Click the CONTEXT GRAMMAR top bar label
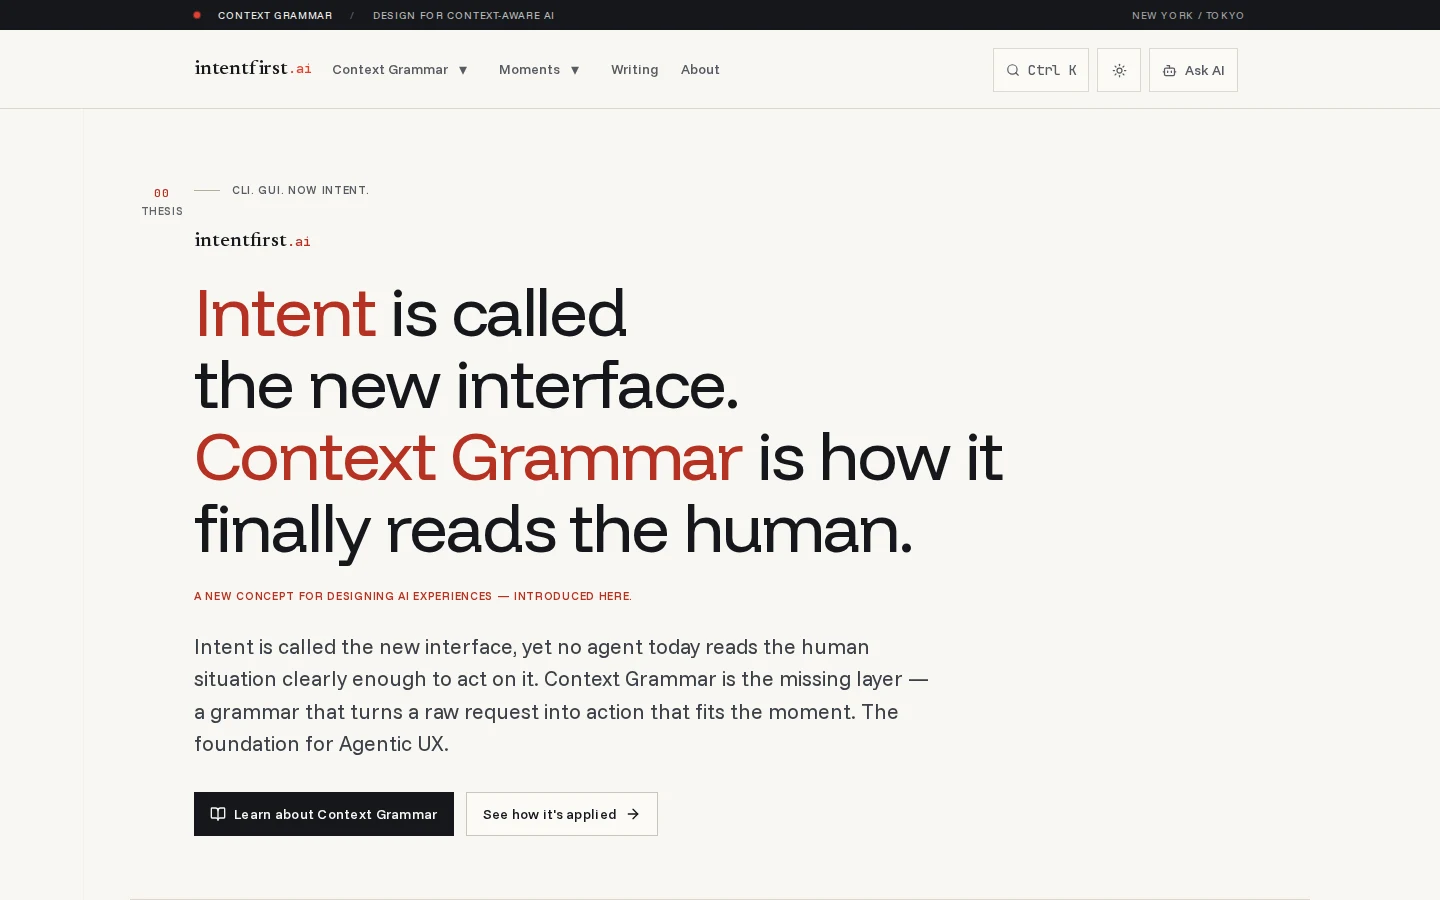 click(275, 15)
